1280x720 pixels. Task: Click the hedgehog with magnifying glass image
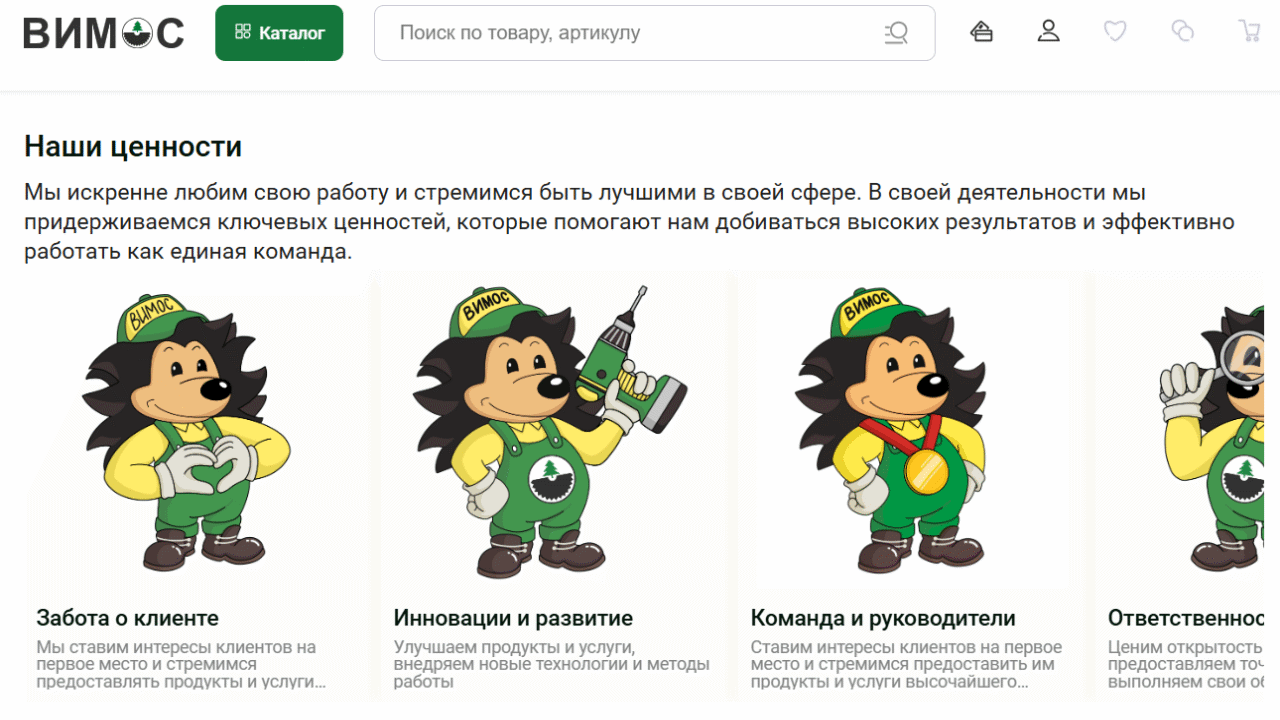[x=1220, y=430]
